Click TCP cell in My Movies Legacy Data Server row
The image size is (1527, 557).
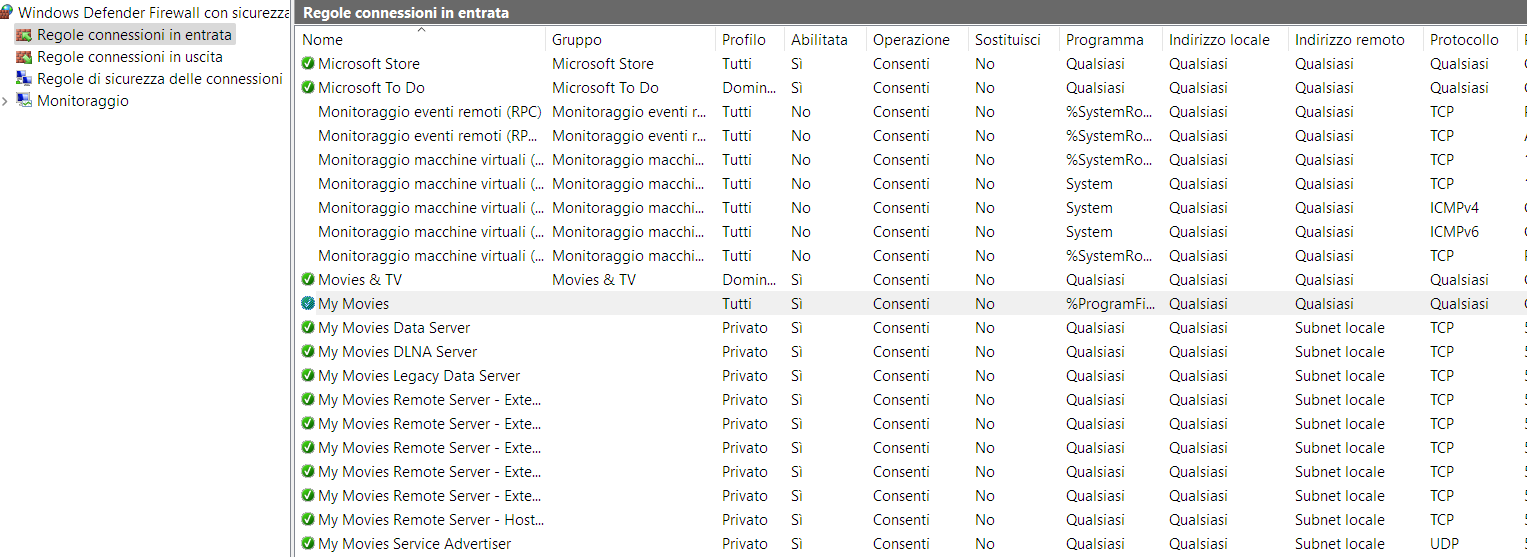[1442, 376]
